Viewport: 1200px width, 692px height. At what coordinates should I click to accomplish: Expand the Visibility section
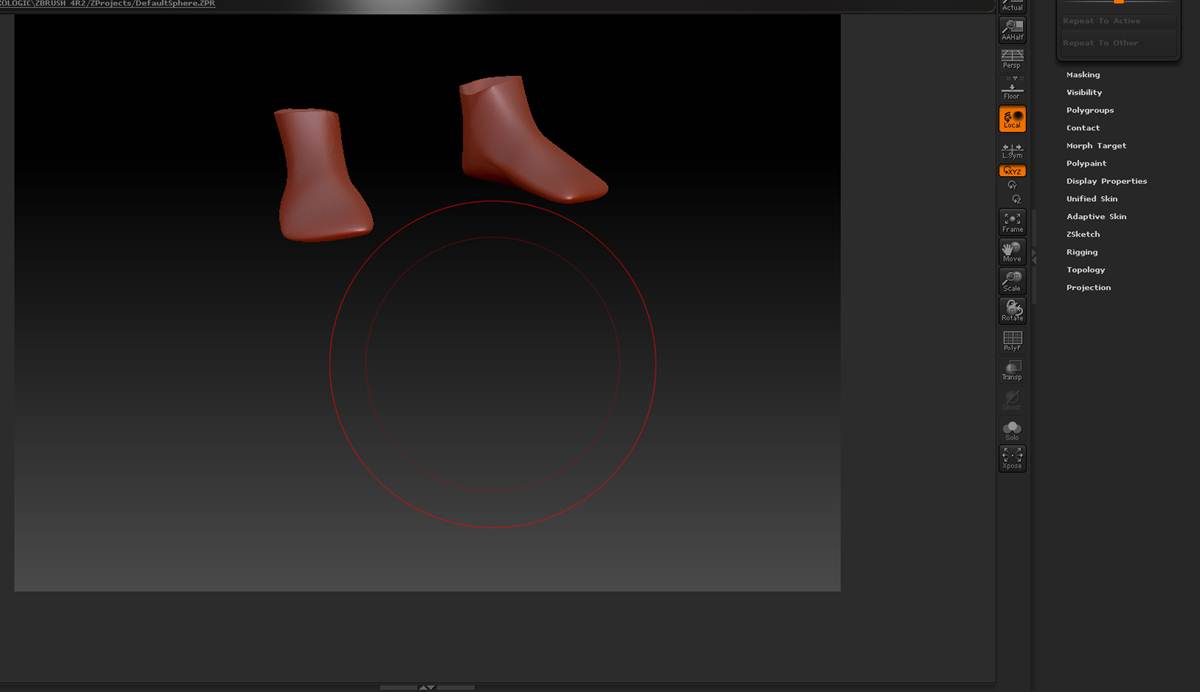pos(1084,93)
